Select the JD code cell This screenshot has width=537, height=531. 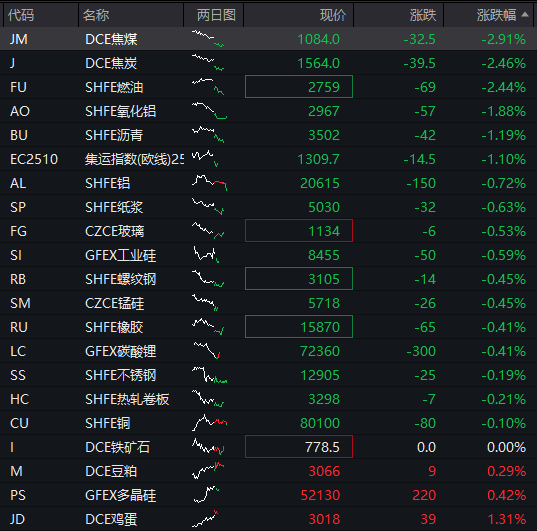click(x=17, y=519)
